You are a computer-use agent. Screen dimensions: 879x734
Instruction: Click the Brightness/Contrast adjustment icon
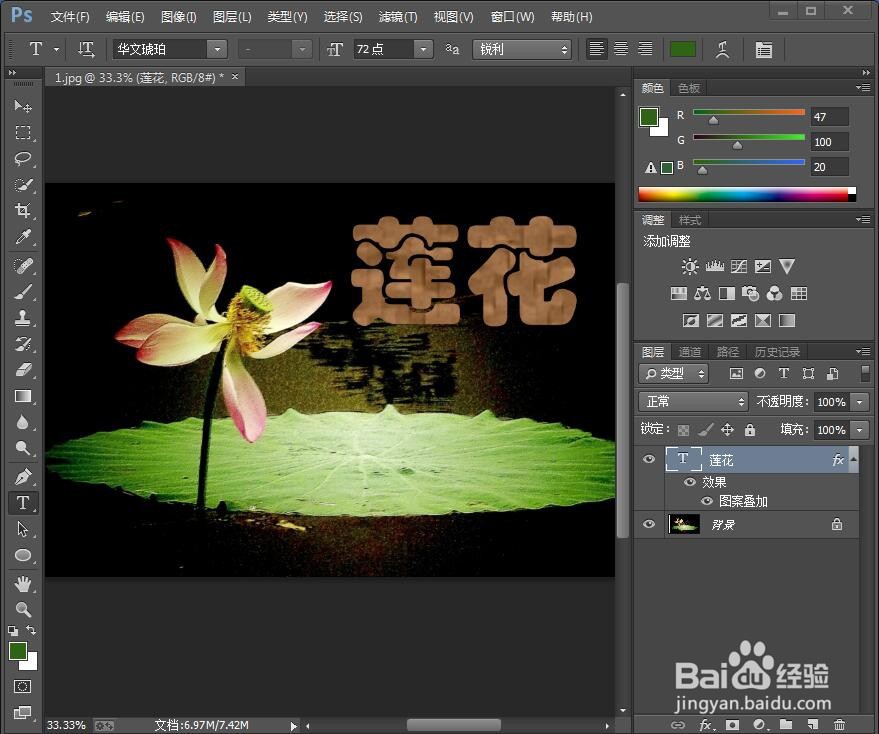[x=689, y=266]
